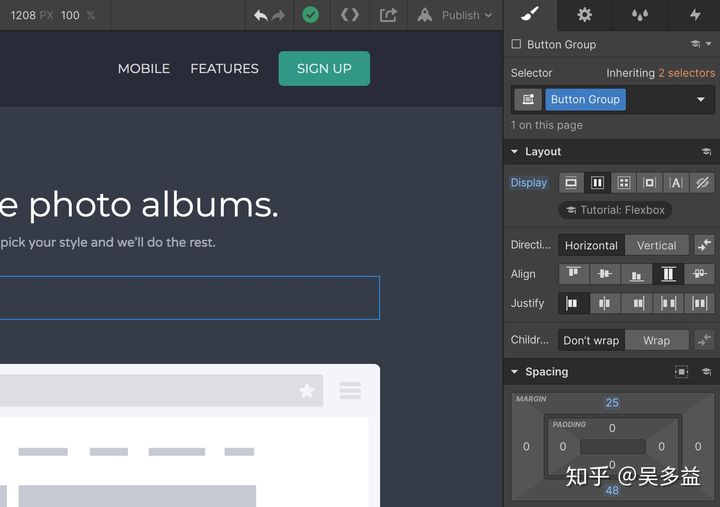This screenshot has height=507, width=720.
Task: Click the 2 selectors inheriting link
Action: pyautogui.click(x=686, y=73)
